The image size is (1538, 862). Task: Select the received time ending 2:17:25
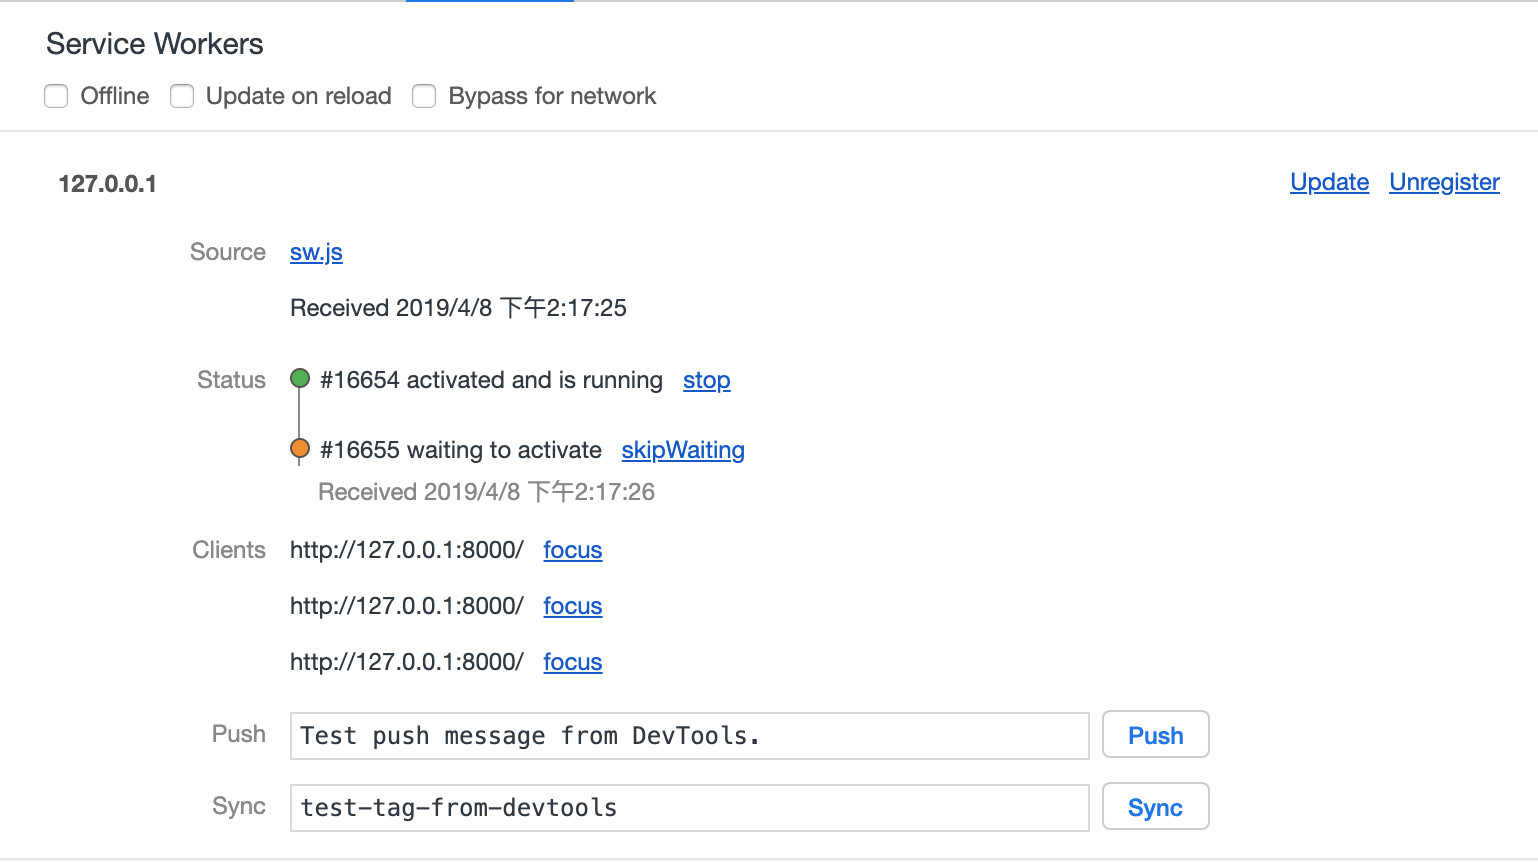458,308
